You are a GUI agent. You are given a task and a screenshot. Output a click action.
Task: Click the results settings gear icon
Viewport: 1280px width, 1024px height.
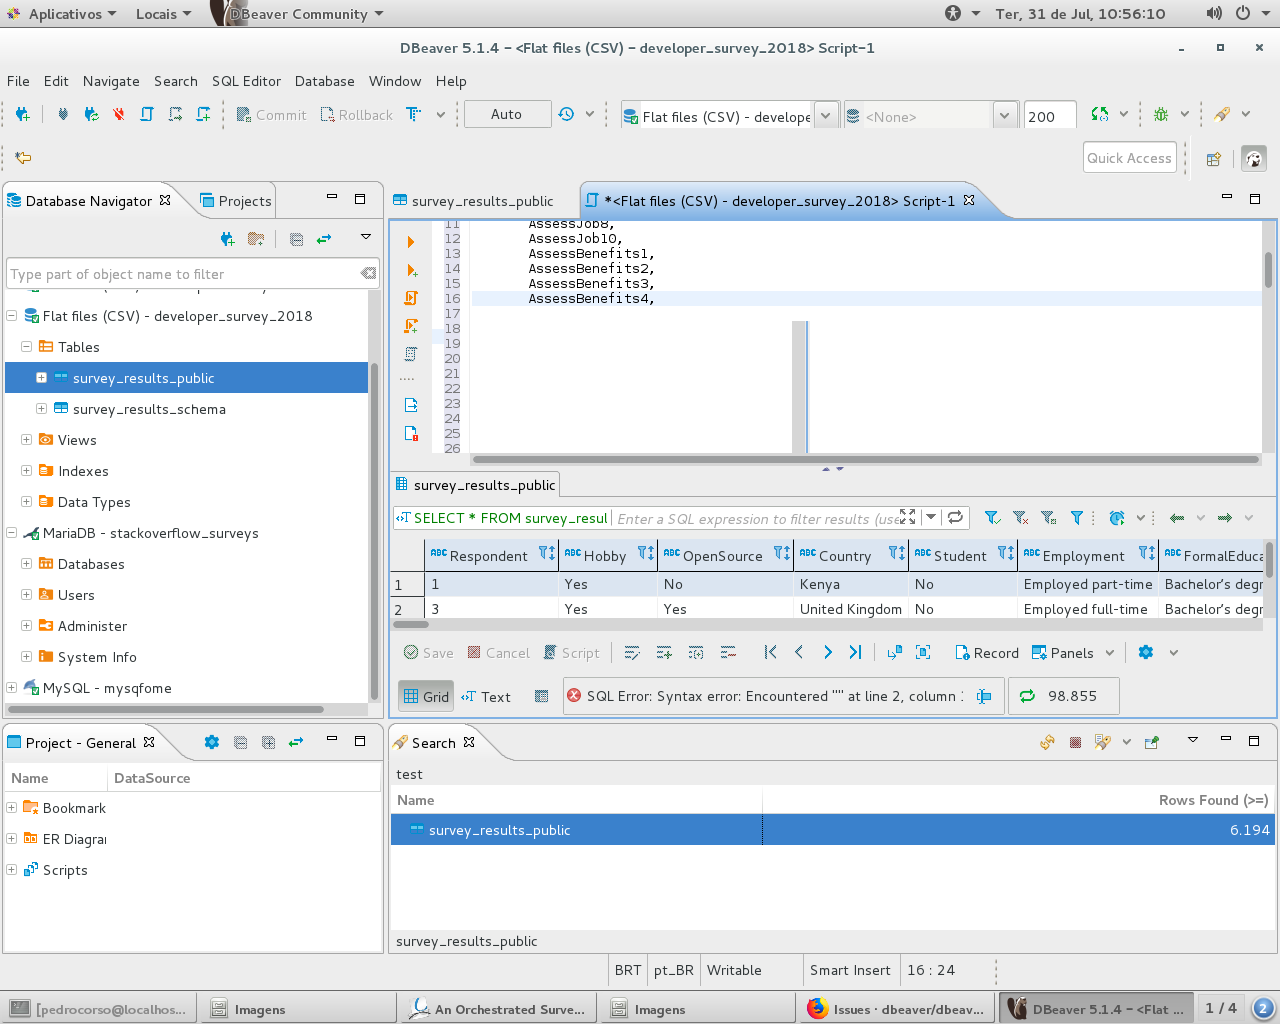1146,652
